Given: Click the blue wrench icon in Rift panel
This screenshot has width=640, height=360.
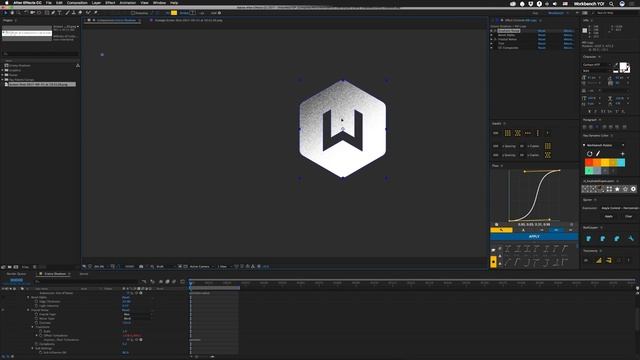Looking at the screenshot, I should point(631,238).
